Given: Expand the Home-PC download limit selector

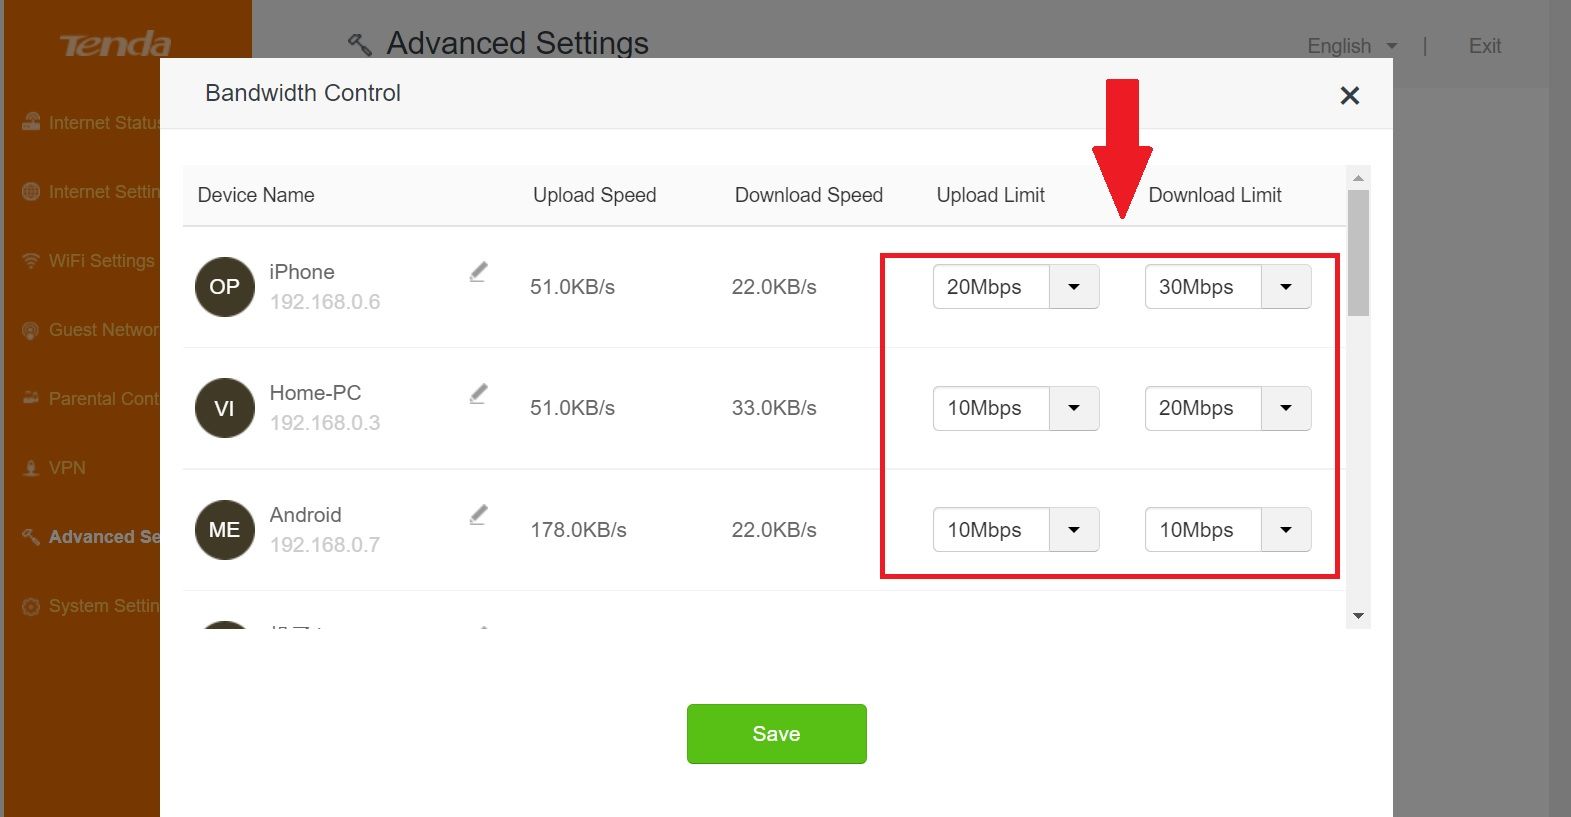Looking at the screenshot, I should coord(1285,408).
